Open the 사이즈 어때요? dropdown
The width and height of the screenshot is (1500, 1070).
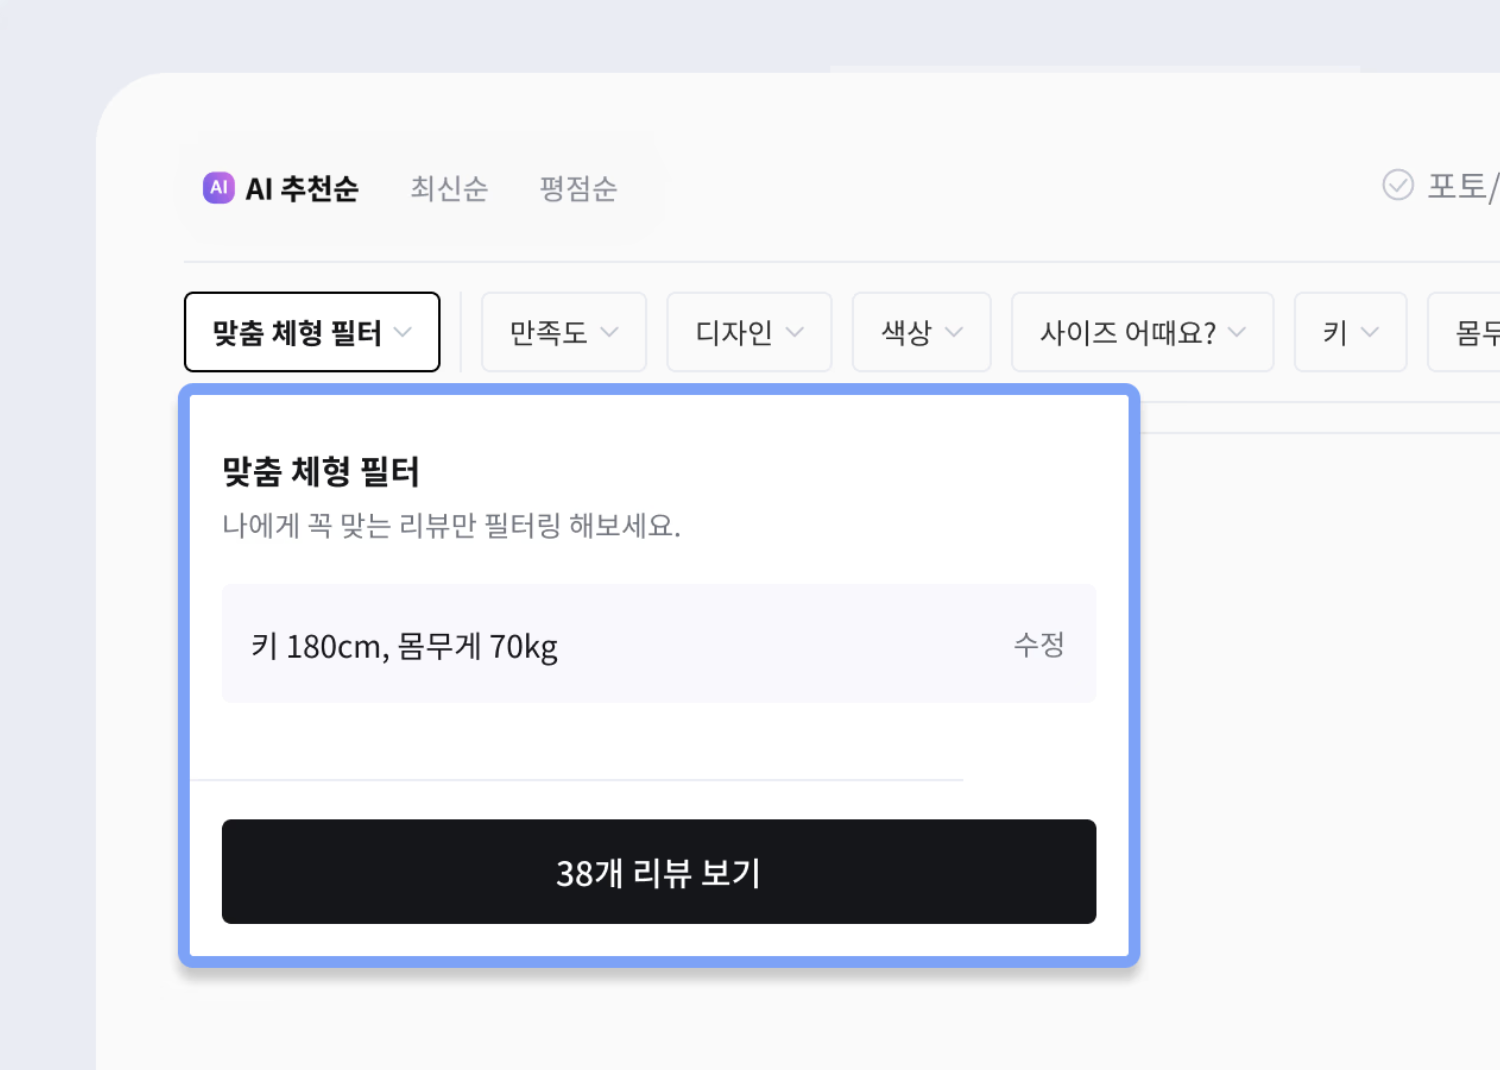click(x=1141, y=332)
